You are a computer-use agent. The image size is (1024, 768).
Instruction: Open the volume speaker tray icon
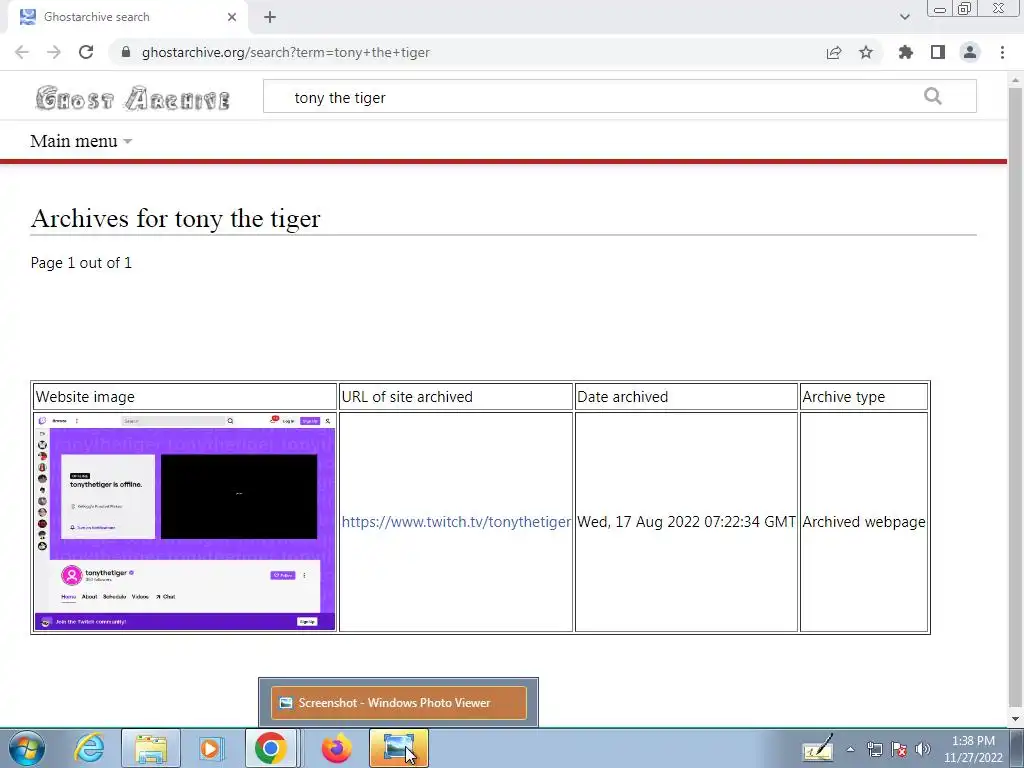(923, 750)
